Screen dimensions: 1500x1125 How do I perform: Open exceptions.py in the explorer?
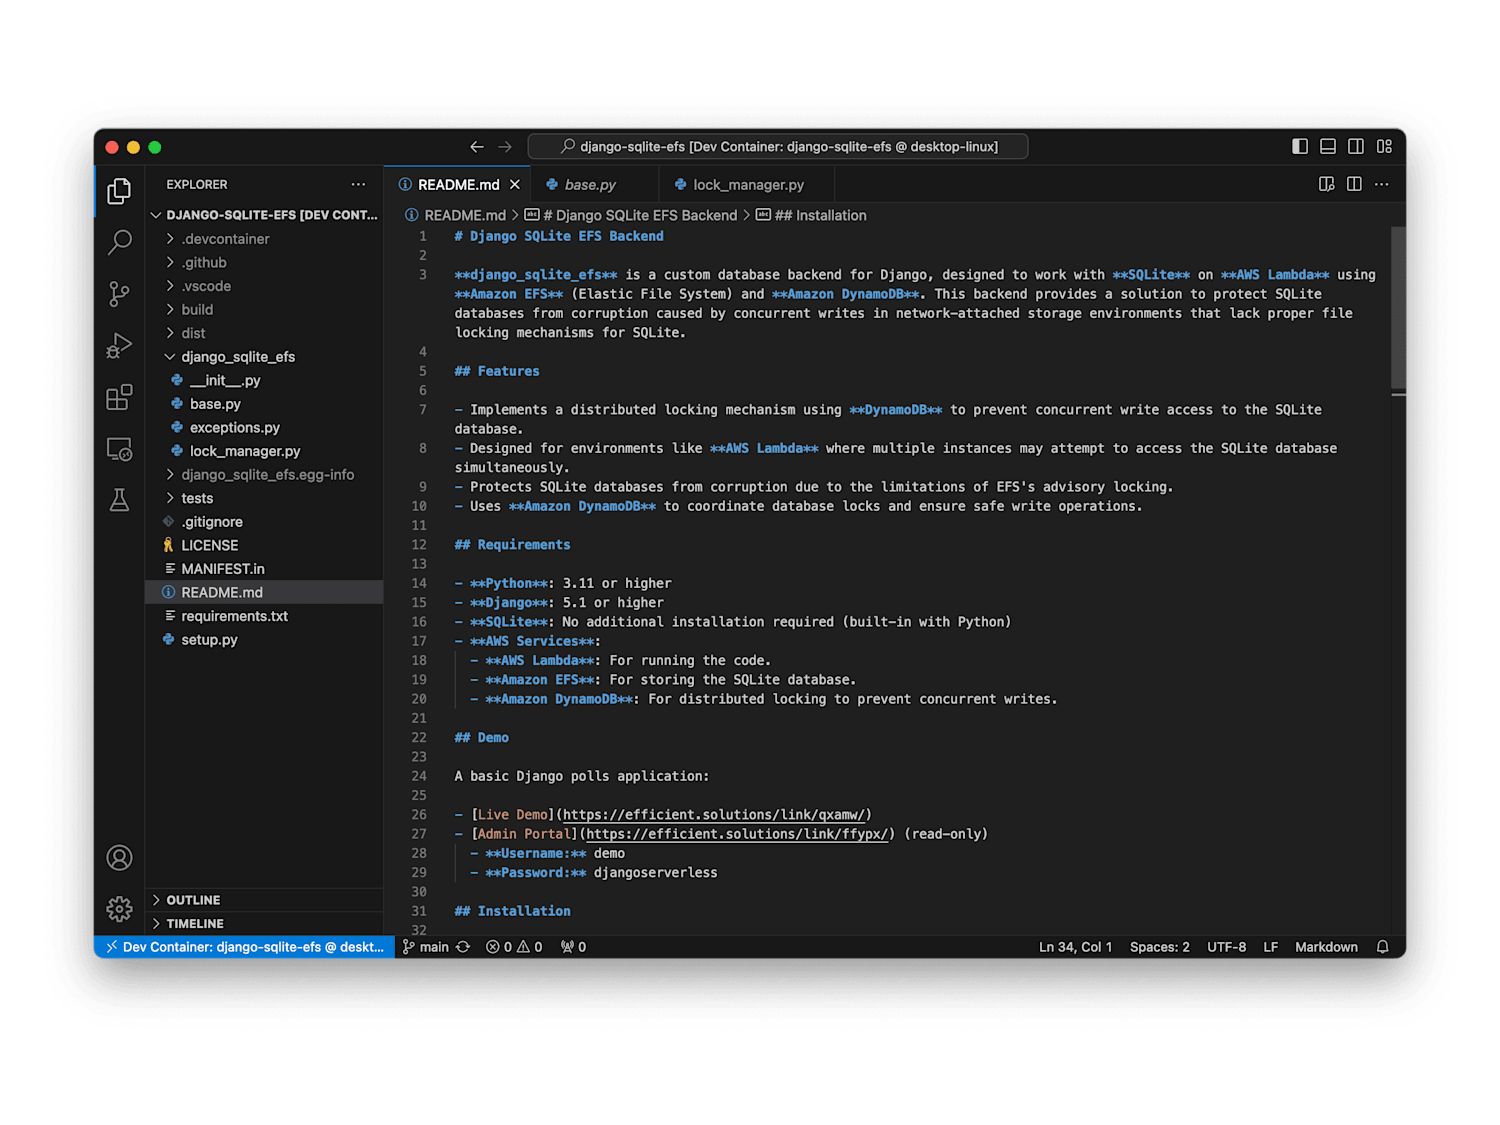point(264,428)
